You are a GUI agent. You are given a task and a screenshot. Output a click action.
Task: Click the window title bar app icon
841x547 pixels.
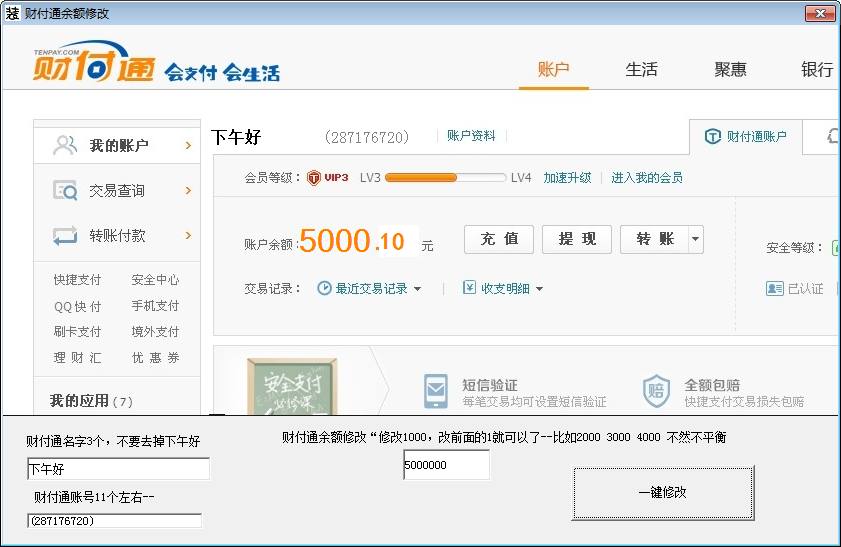[12, 13]
